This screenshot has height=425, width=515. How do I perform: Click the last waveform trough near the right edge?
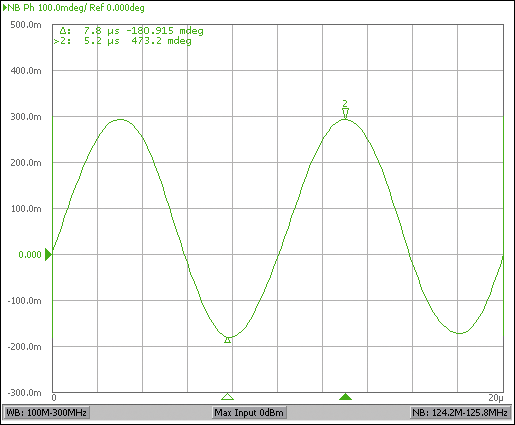(x=460, y=333)
